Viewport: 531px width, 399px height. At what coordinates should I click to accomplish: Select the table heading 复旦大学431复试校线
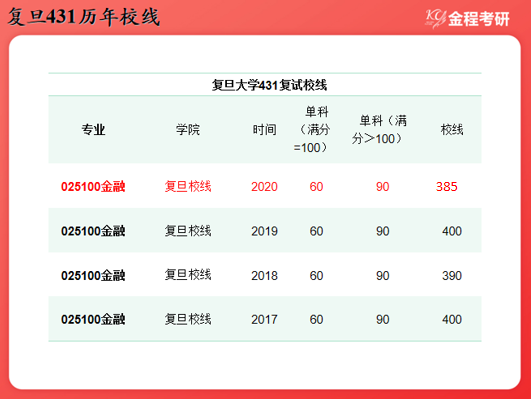(x=269, y=85)
